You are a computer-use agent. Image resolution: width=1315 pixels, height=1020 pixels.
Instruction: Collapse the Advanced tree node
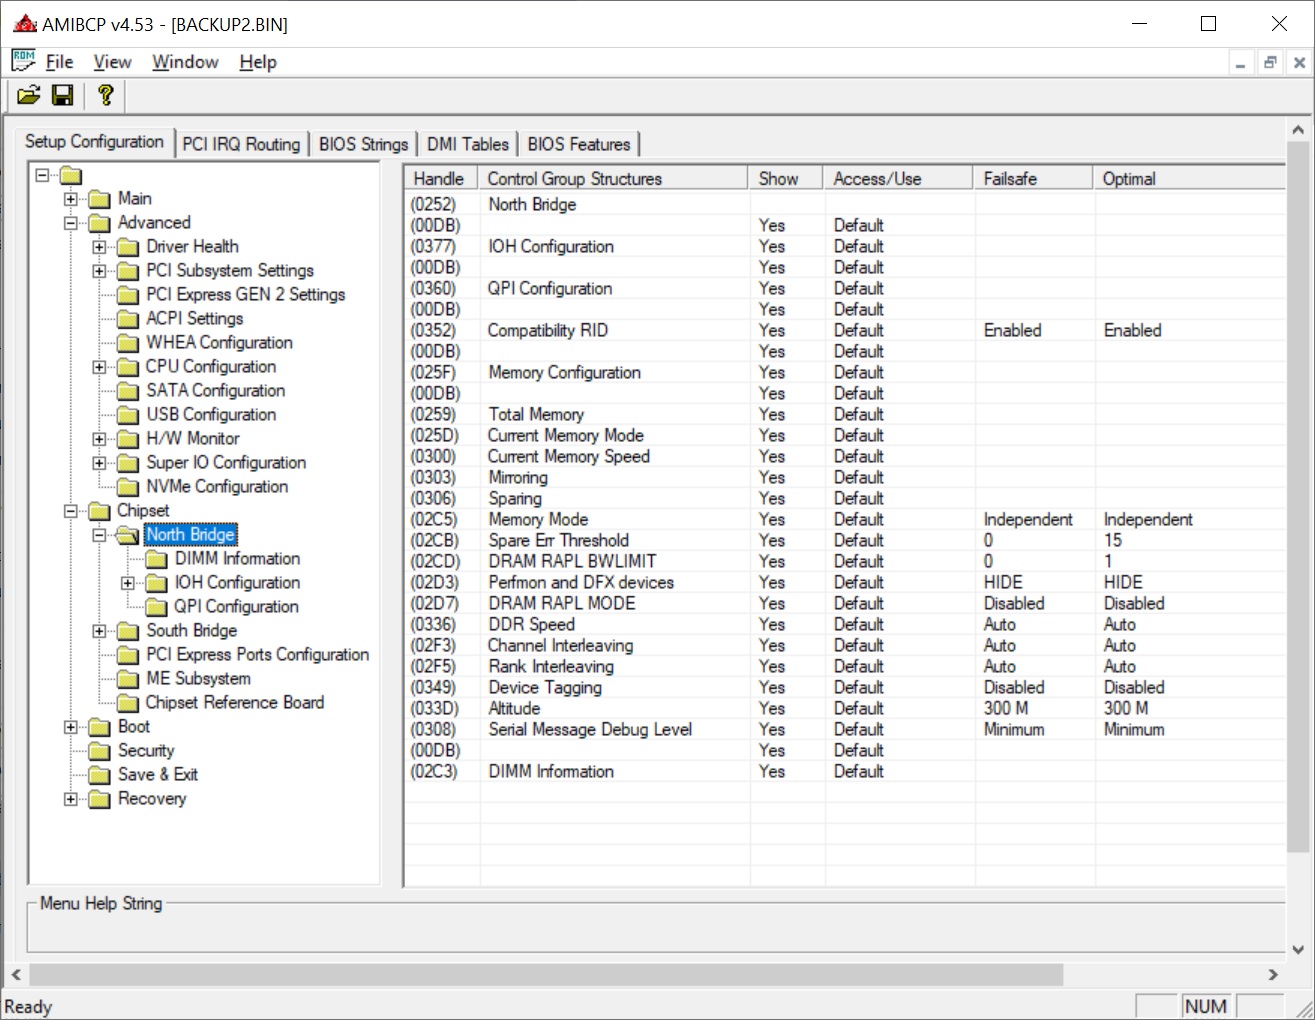coord(71,223)
